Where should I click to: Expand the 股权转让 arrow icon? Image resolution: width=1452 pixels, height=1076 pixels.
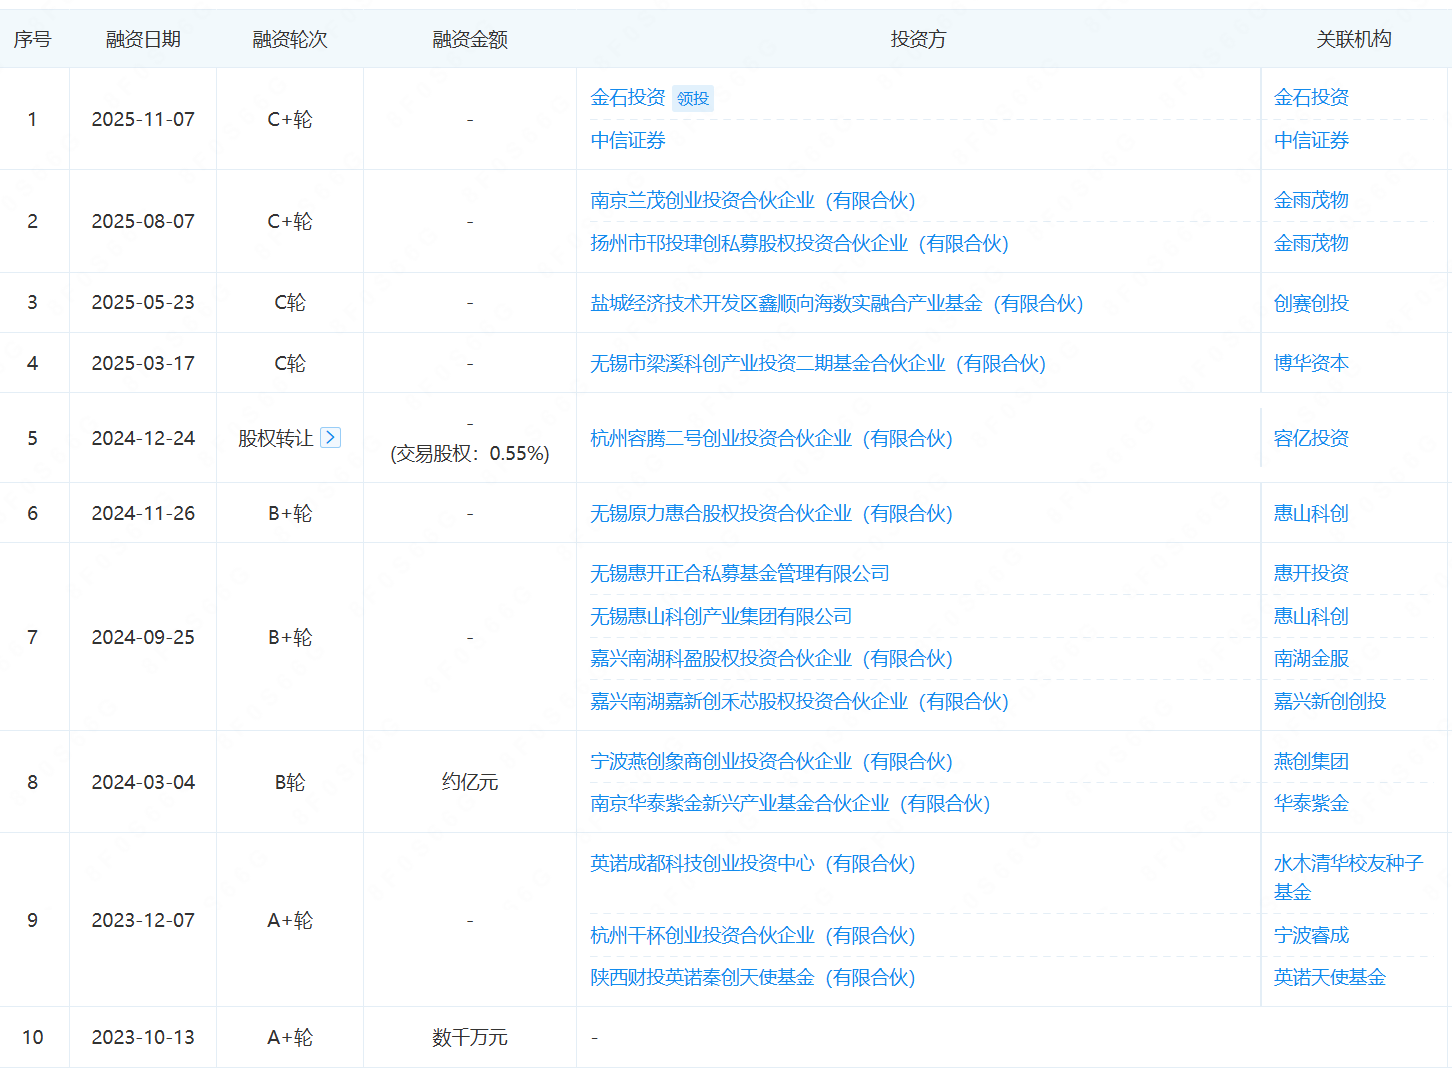(x=330, y=438)
